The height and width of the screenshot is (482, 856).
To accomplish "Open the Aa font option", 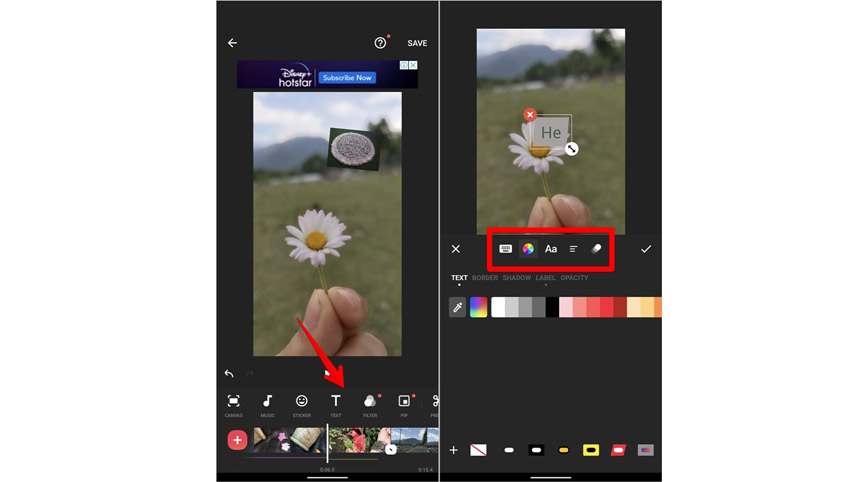I will pyautogui.click(x=551, y=249).
